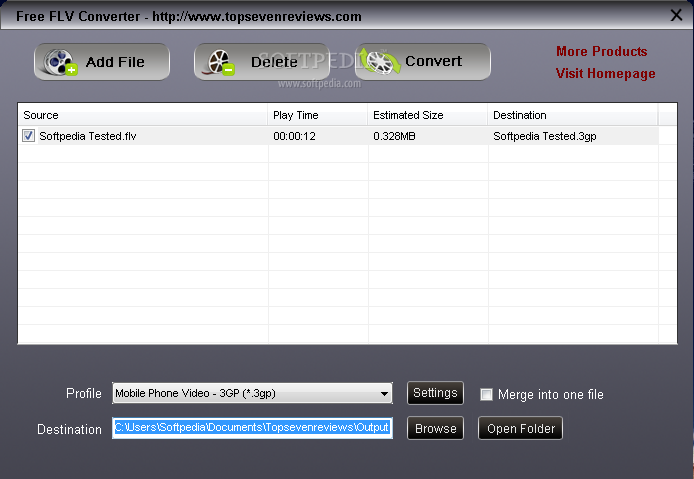Screen dimensions: 694x479
Task: Click the Destination path input field
Action: coord(252,428)
